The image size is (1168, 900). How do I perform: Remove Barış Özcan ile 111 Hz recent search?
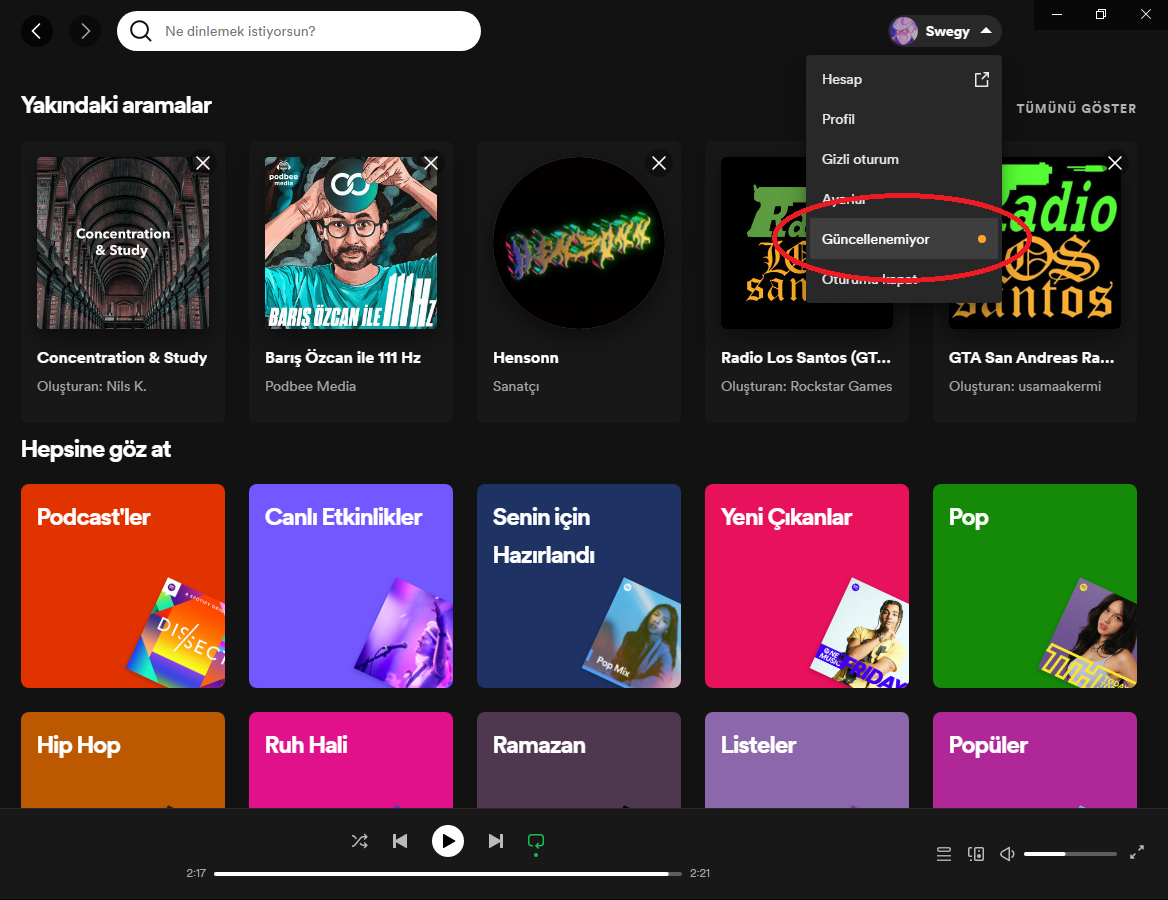coord(431,163)
